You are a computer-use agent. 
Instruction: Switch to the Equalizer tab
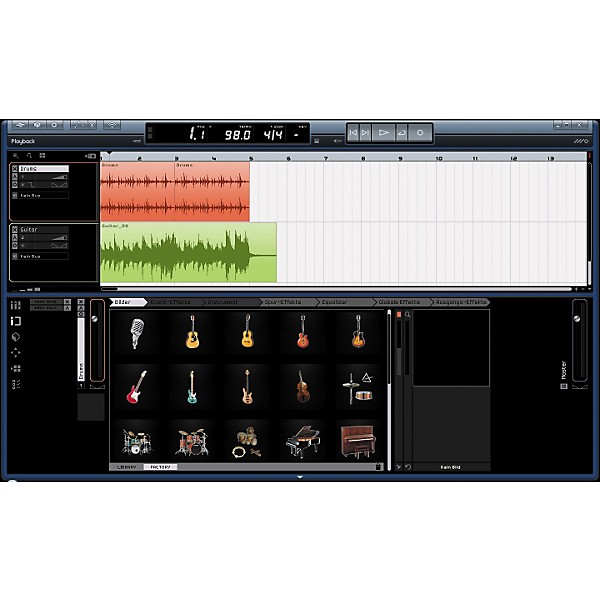tap(335, 301)
